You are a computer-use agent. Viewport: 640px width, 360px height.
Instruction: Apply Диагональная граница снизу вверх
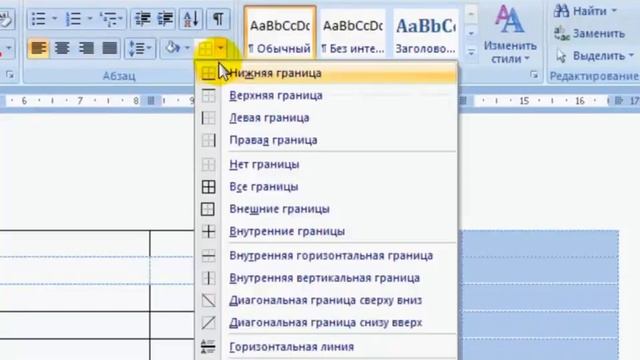tap(326, 323)
